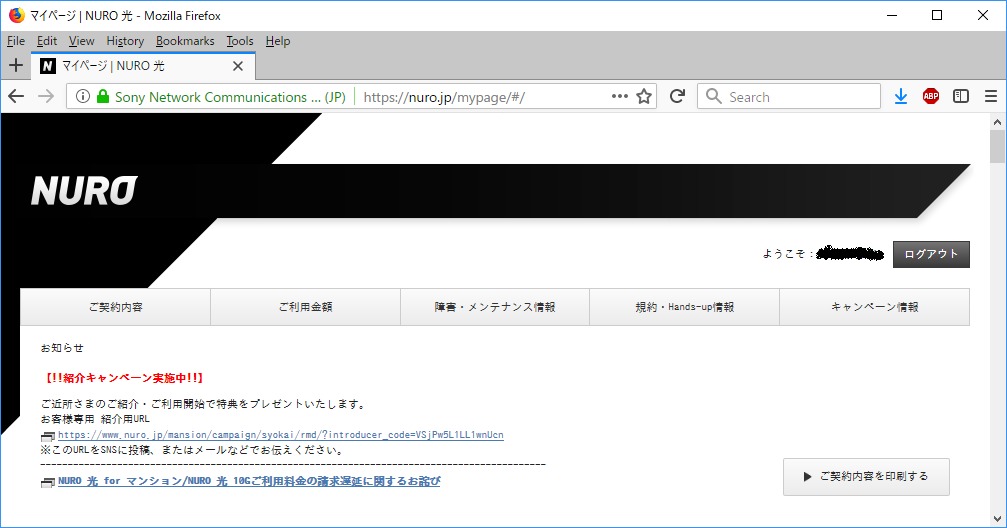Image resolution: width=1007 pixels, height=528 pixels.
Task: Switch to the ご利用金額 tab
Action: (305, 307)
